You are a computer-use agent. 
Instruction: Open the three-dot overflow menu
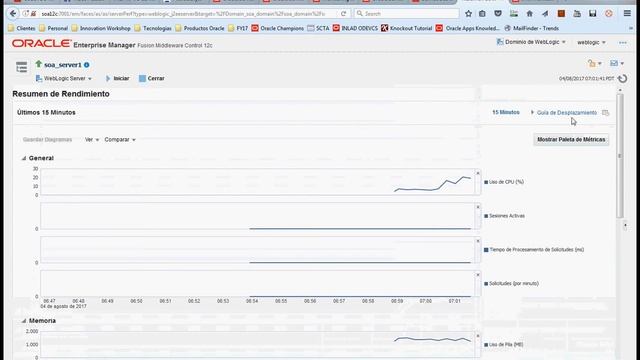coord(622,42)
